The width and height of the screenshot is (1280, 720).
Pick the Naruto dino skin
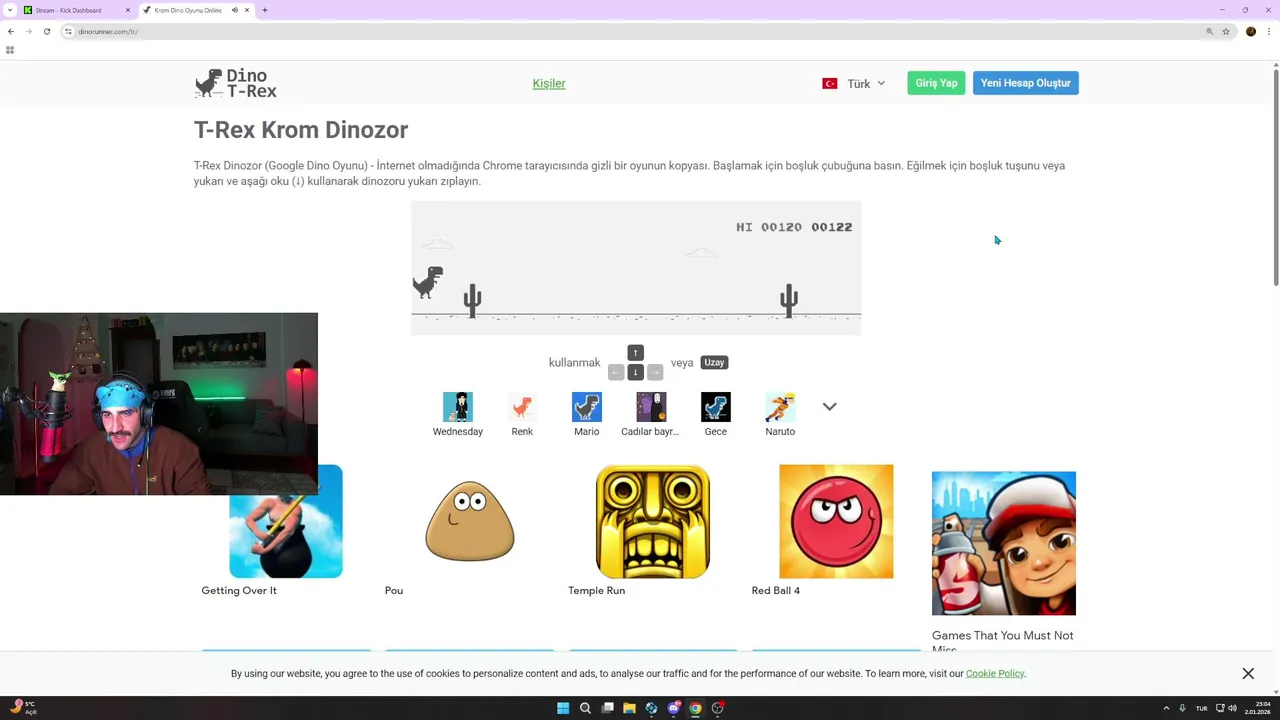pos(780,414)
